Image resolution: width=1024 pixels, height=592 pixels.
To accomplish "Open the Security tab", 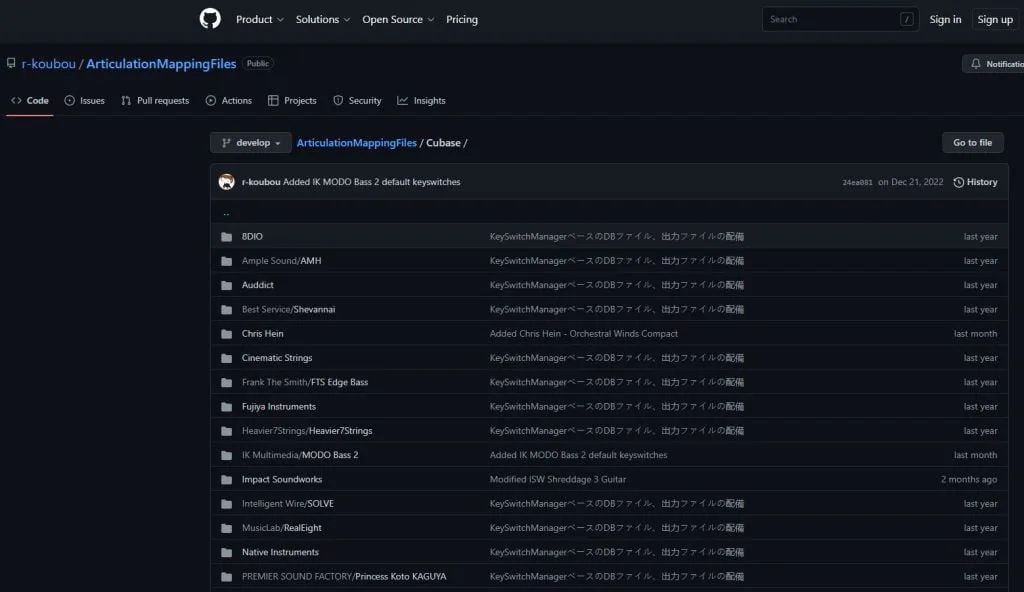I will coord(339,100).
